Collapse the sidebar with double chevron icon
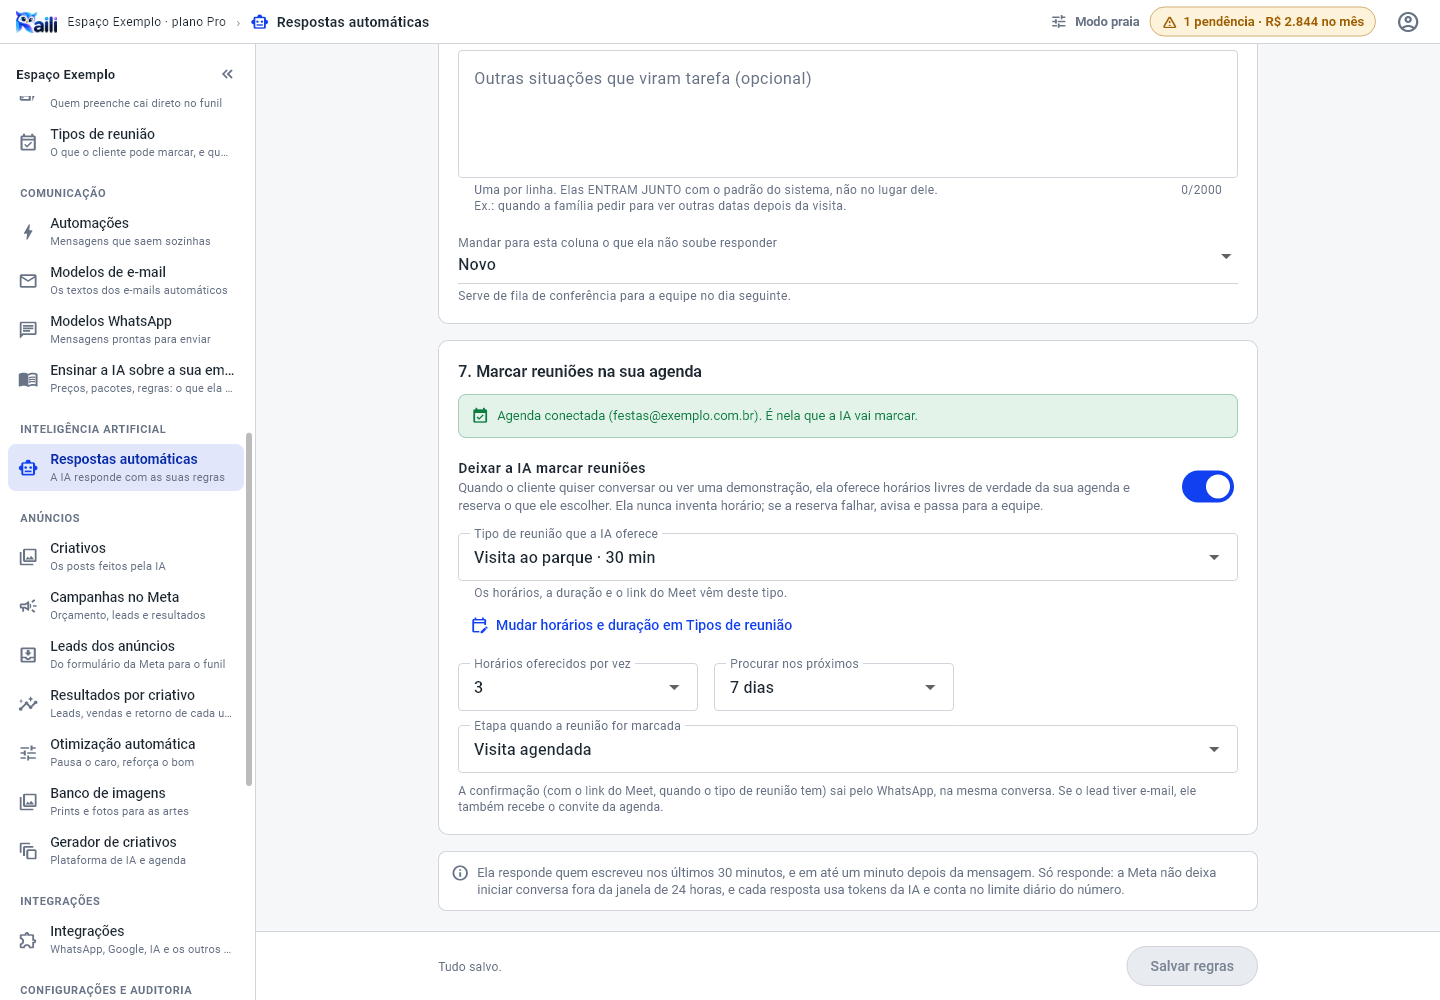Screen dimensions: 1440x1000 pyautogui.click(x=227, y=74)
